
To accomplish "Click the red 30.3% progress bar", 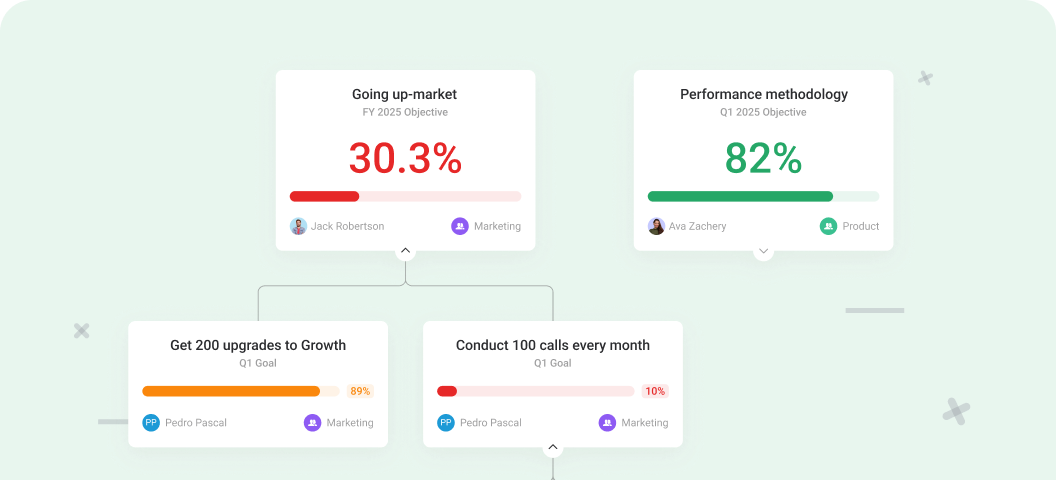I will (405, 196).
